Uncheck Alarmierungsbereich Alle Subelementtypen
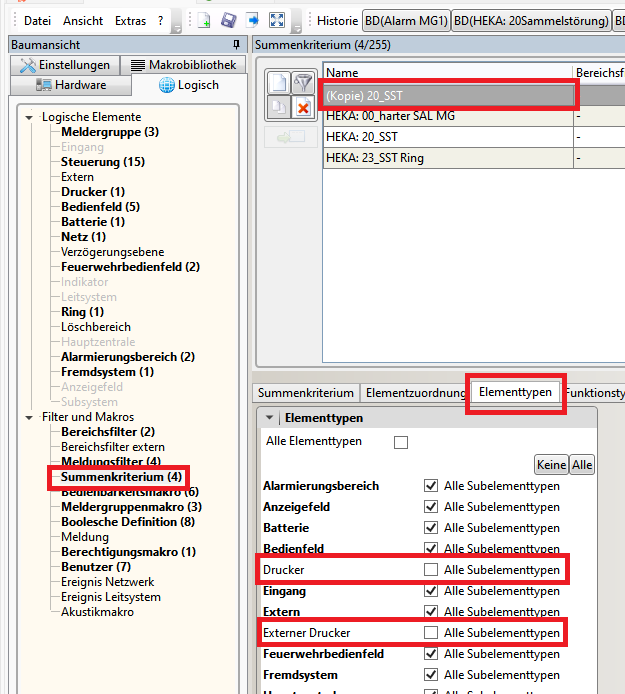This screenshot has width=625, height=694. (431, 486)
